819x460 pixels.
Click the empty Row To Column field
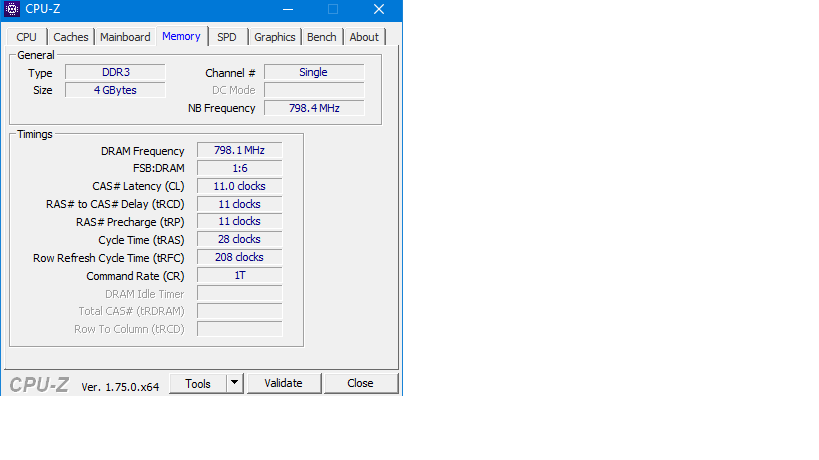coord(240,329)
